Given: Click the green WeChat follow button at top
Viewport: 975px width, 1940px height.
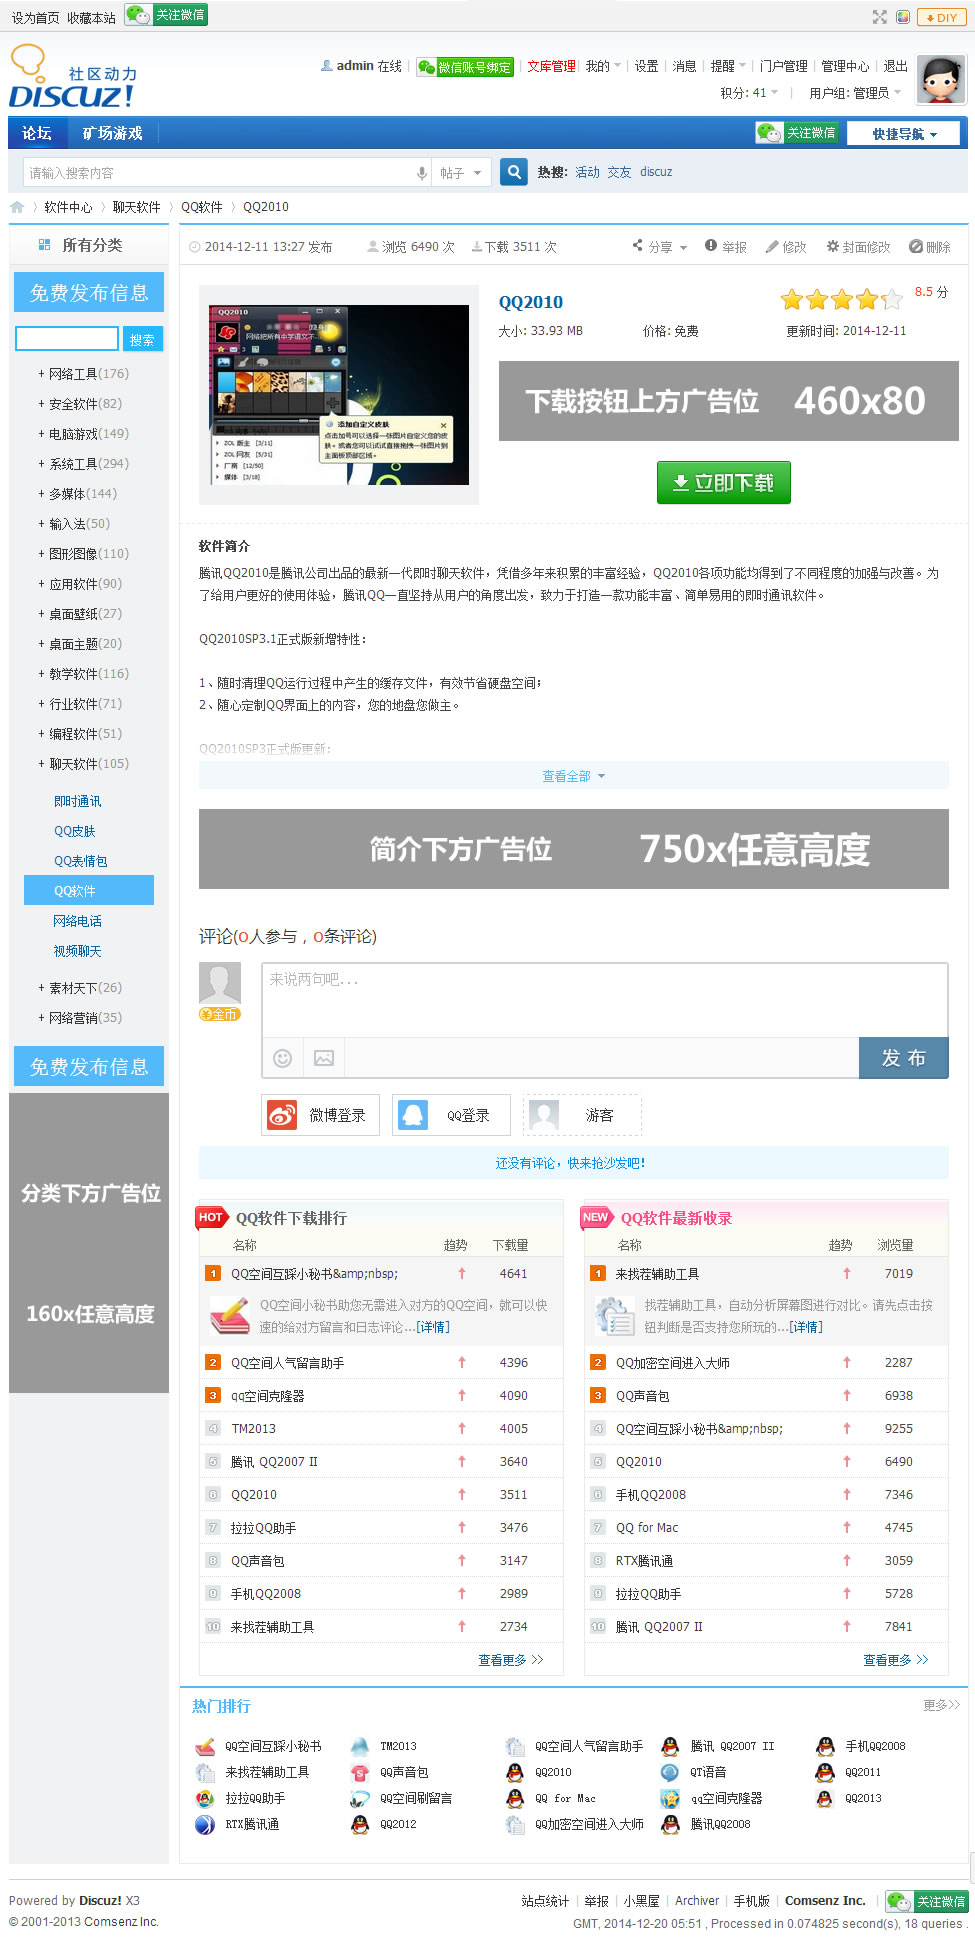Looking at the screenshot, I should [x=166, y=15].
